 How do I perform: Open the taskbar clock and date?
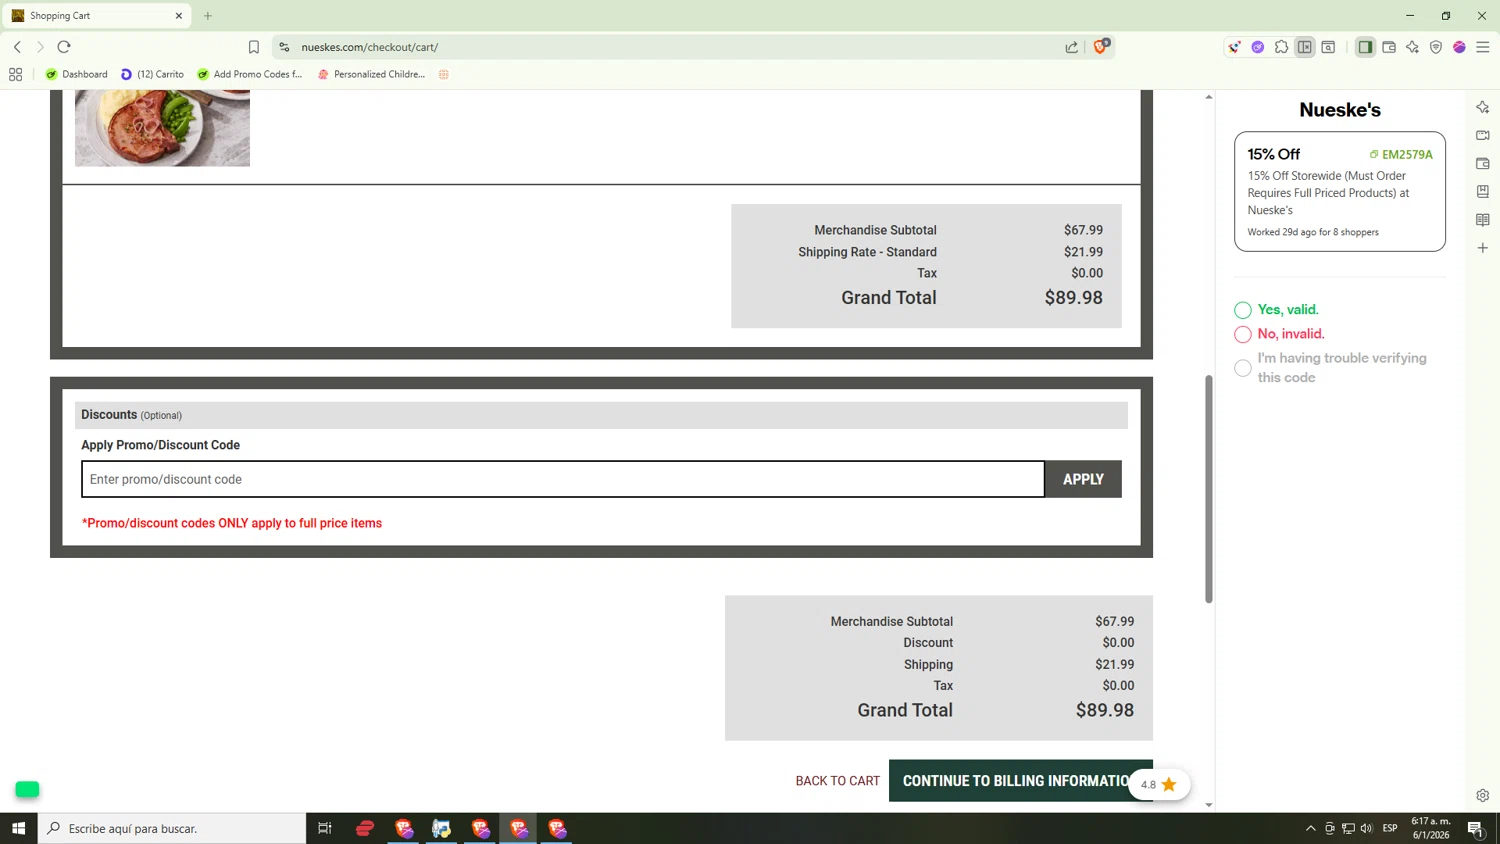[1431, 828]
